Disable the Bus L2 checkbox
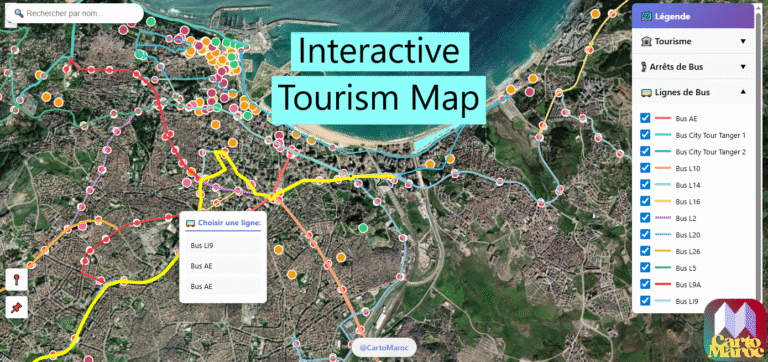 645,217
